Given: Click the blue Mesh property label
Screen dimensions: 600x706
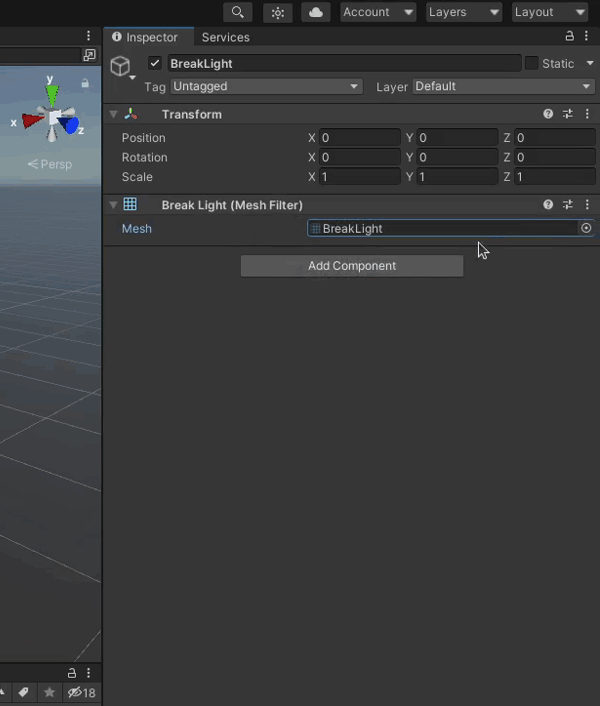Looking at the screenshot, I should click(x=136, y=229).
